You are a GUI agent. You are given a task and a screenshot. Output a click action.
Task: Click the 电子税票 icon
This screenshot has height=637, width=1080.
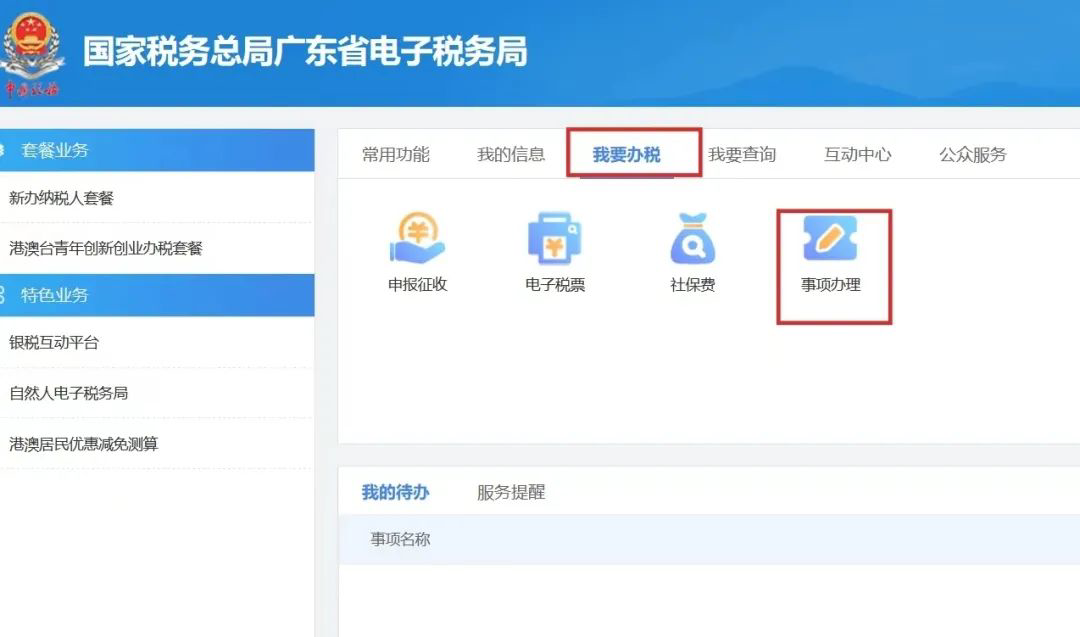pyautogui.click(x=555, y=240)
